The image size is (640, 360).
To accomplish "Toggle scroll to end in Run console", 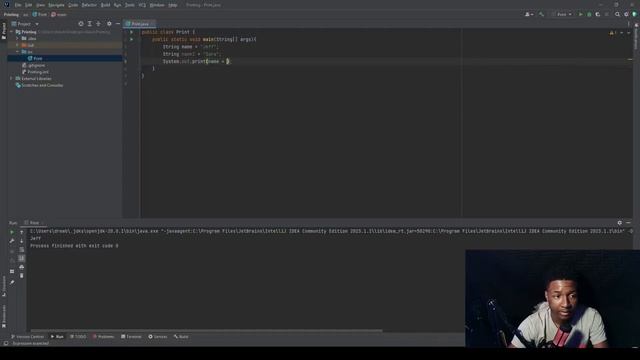I will pyautogui.click(x=22, y=258).
